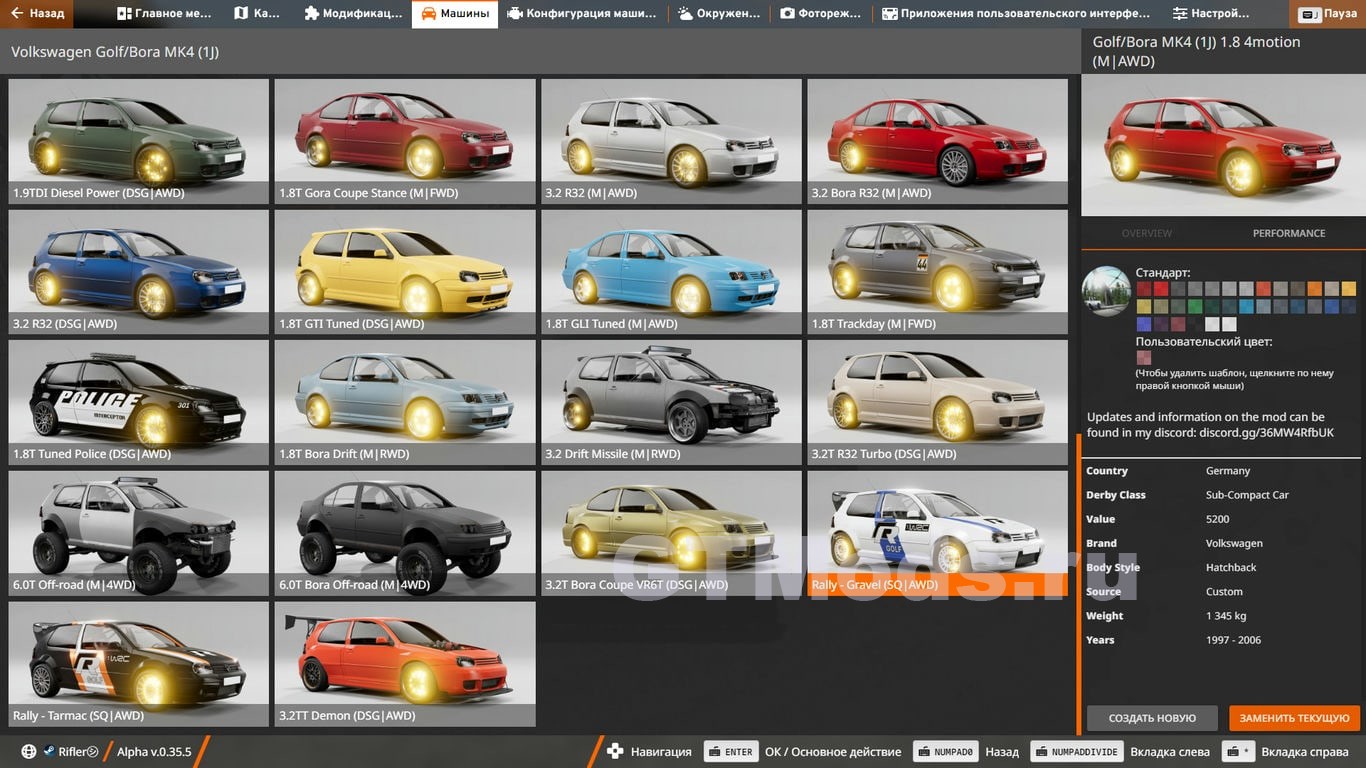Click the Value entry 5200
Viewport: 1366px width, 768px height.
point(1218,519)
